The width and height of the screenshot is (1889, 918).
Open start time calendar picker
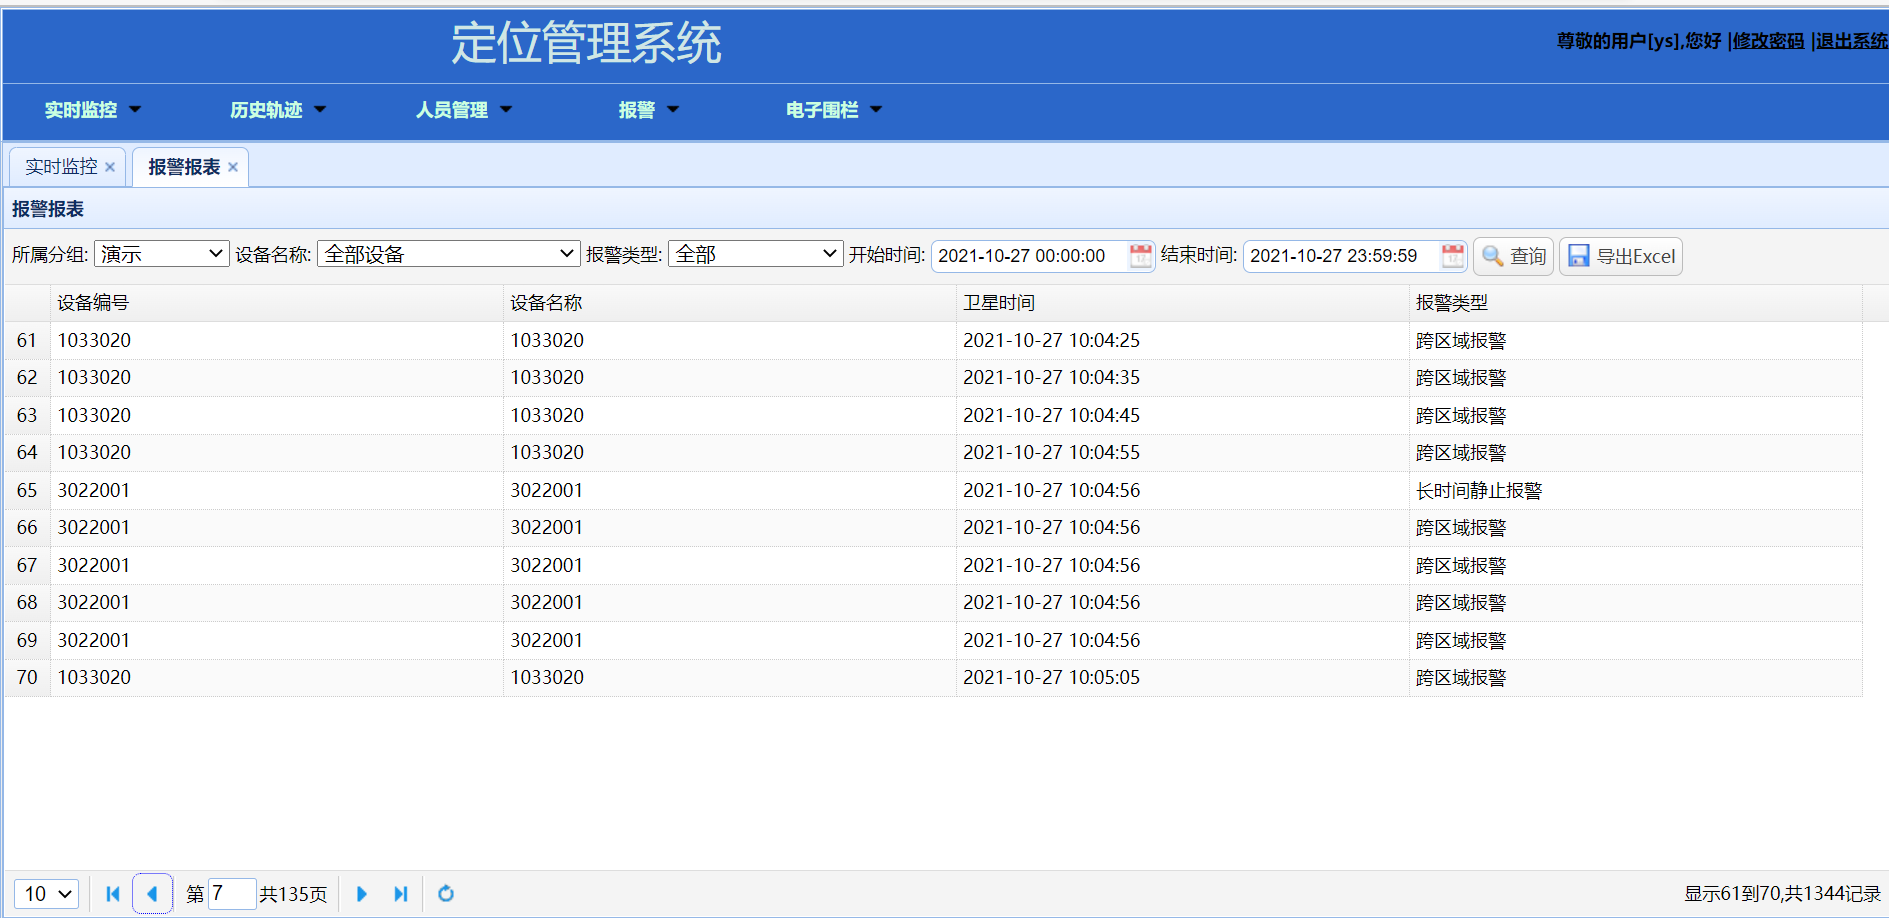coord(1140,256)
